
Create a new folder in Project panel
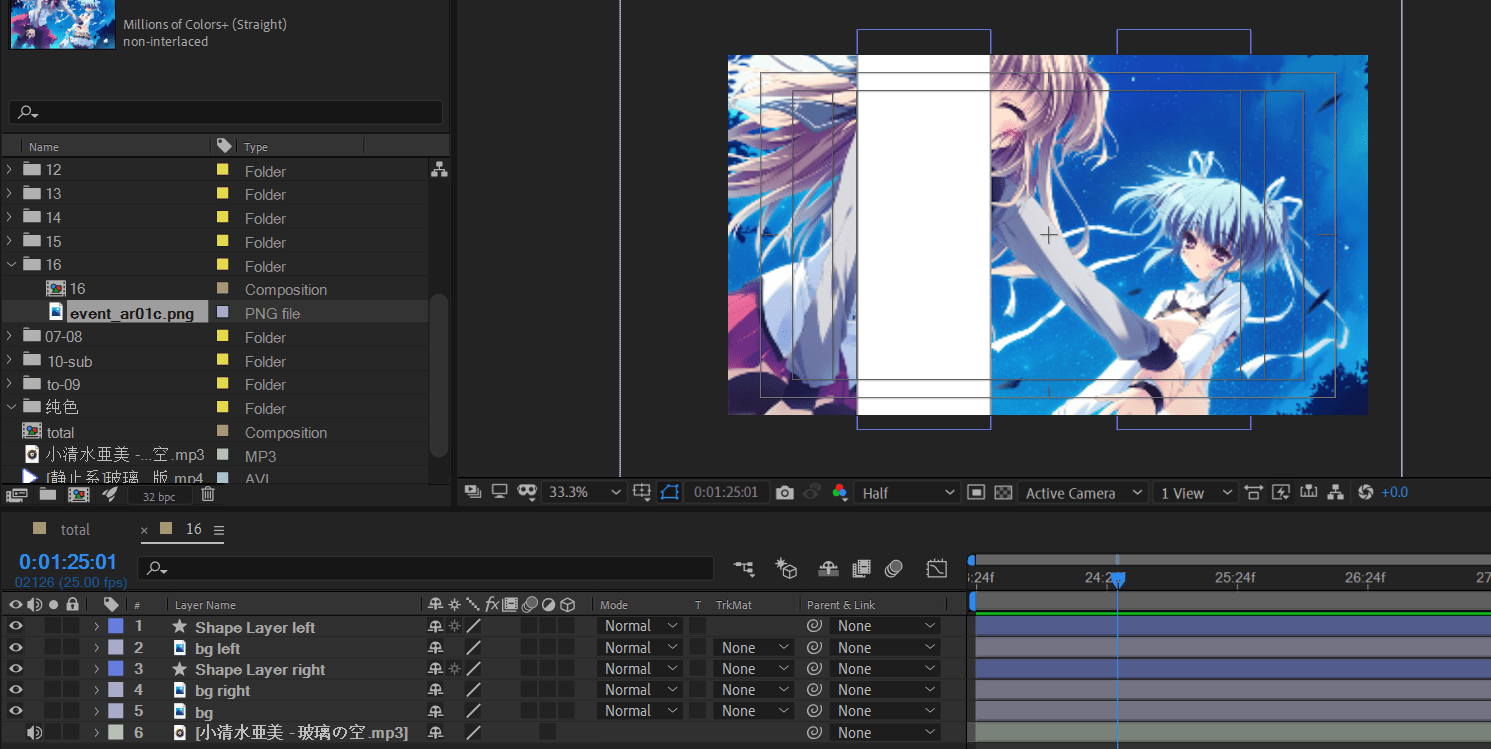[x=48, y=494]
